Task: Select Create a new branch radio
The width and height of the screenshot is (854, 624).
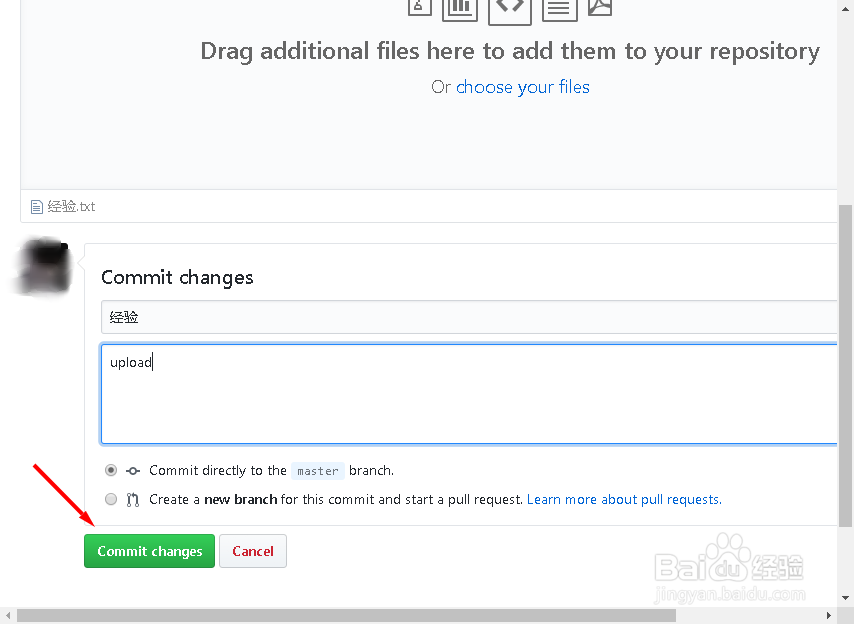Action: [x=111, y=499]
